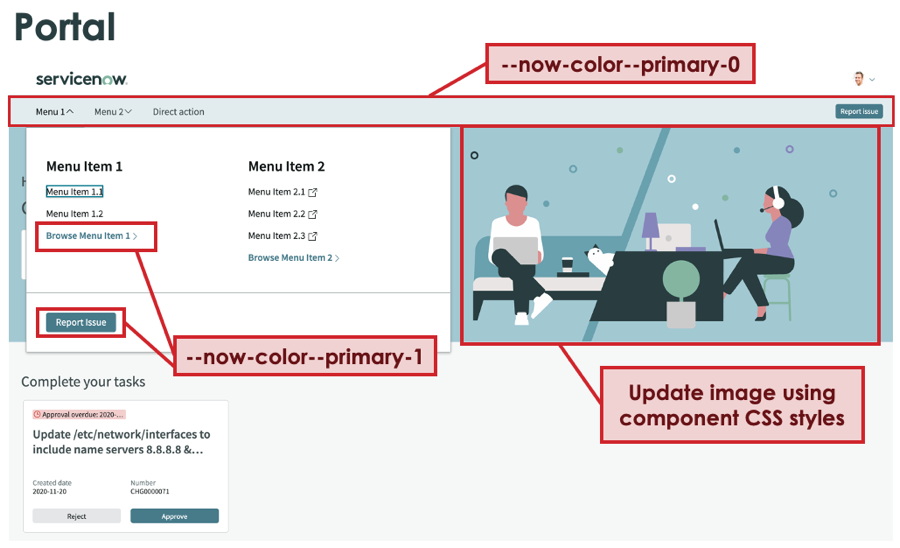The image size is (900, 548).
Task: Expand the Menu 2 dropdown
Action: point(113,112)
